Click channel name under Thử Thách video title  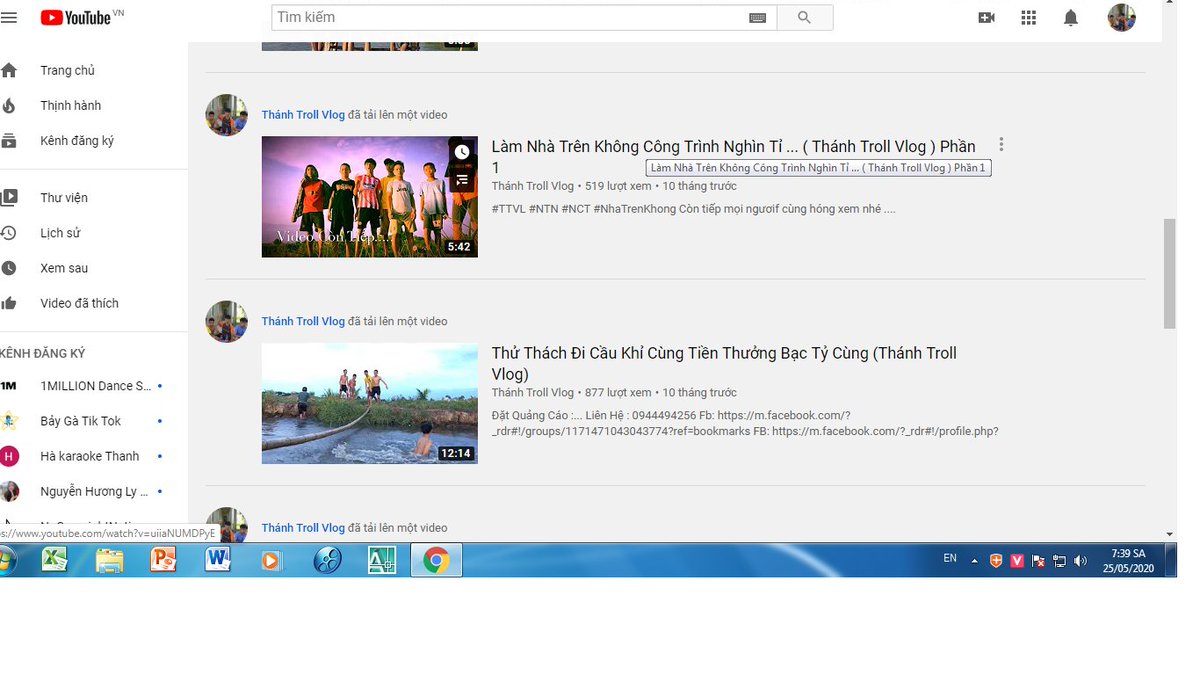533,392
